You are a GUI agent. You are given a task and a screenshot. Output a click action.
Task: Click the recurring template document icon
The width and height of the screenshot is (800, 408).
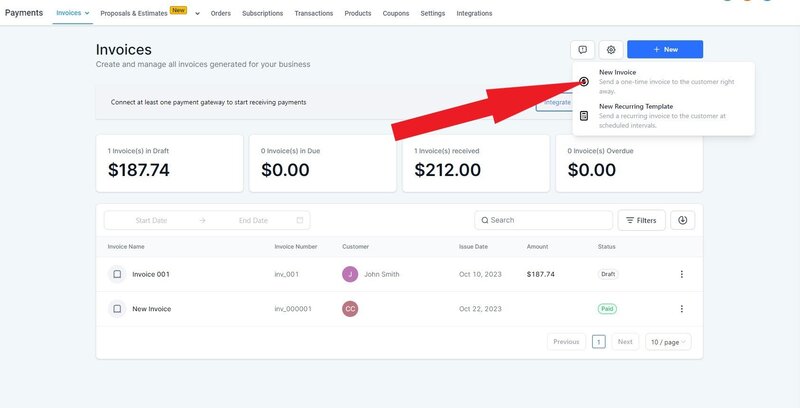click(584, 116)
